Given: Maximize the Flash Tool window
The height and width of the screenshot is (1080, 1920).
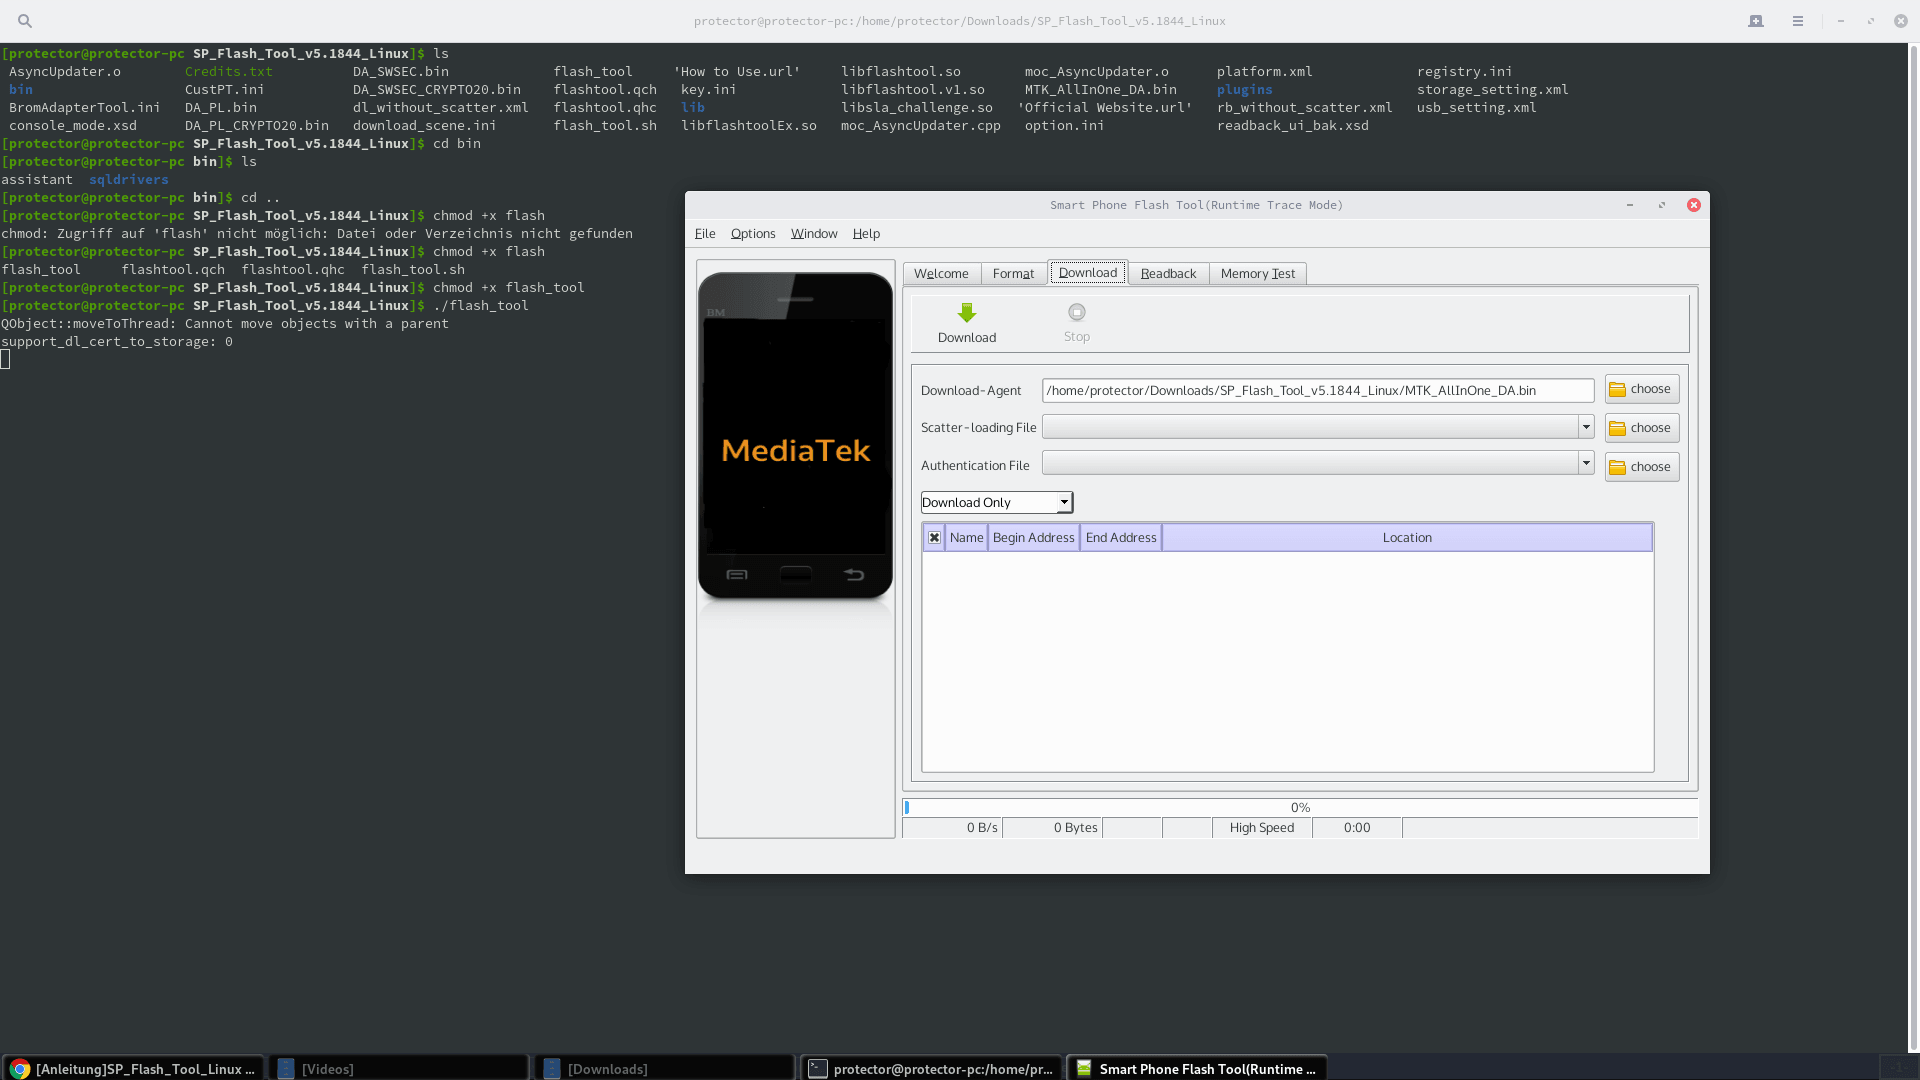Looking at the screenshot, I should click(x=1662, y=205).
